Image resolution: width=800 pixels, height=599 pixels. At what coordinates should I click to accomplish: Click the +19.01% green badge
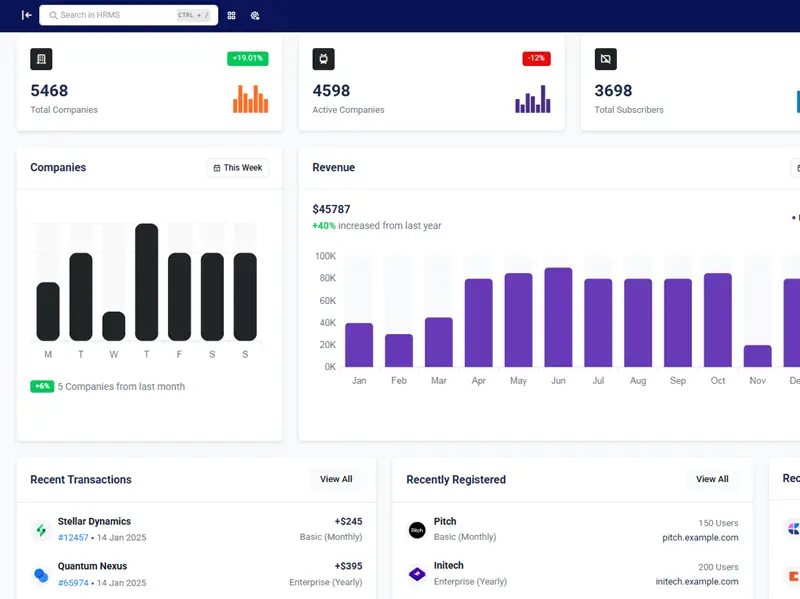click(x=247, y=58)
